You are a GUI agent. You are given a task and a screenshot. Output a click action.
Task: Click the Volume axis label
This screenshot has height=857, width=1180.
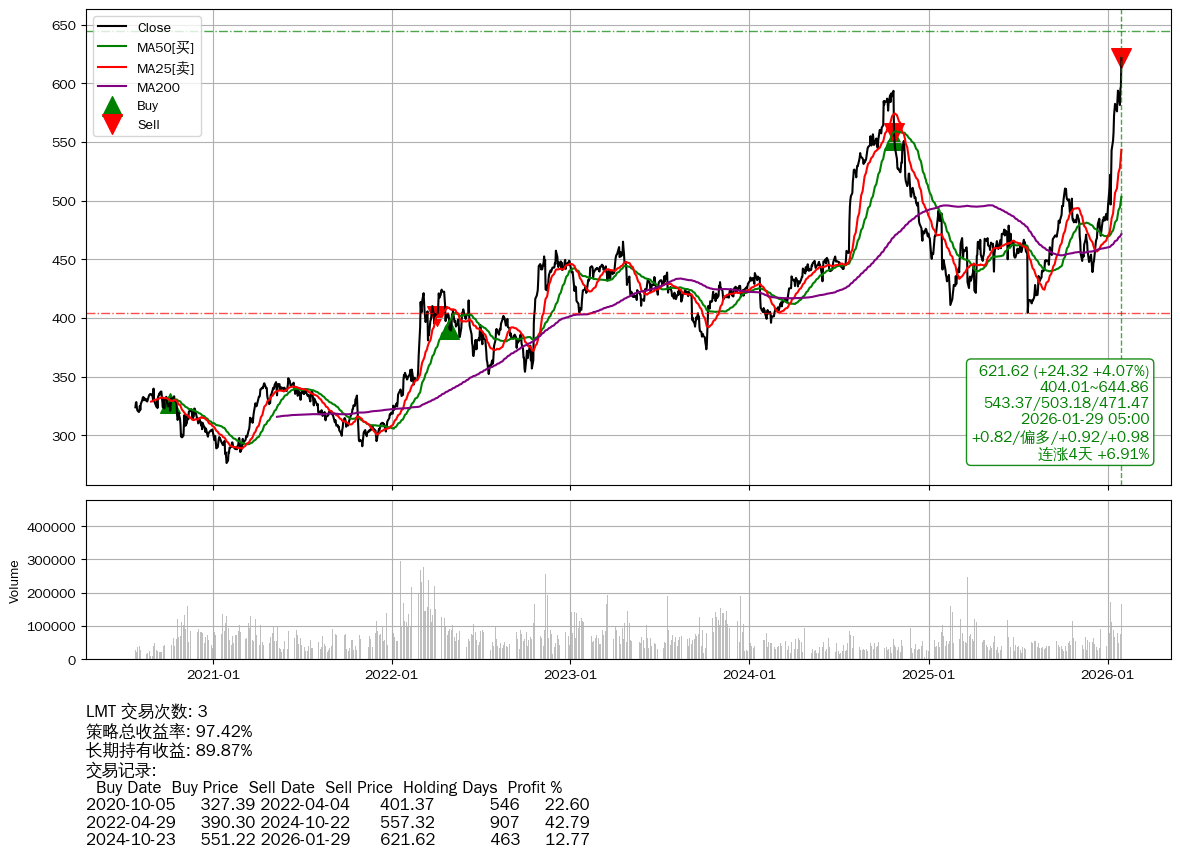pyautogui.click(x=14, y=581)
